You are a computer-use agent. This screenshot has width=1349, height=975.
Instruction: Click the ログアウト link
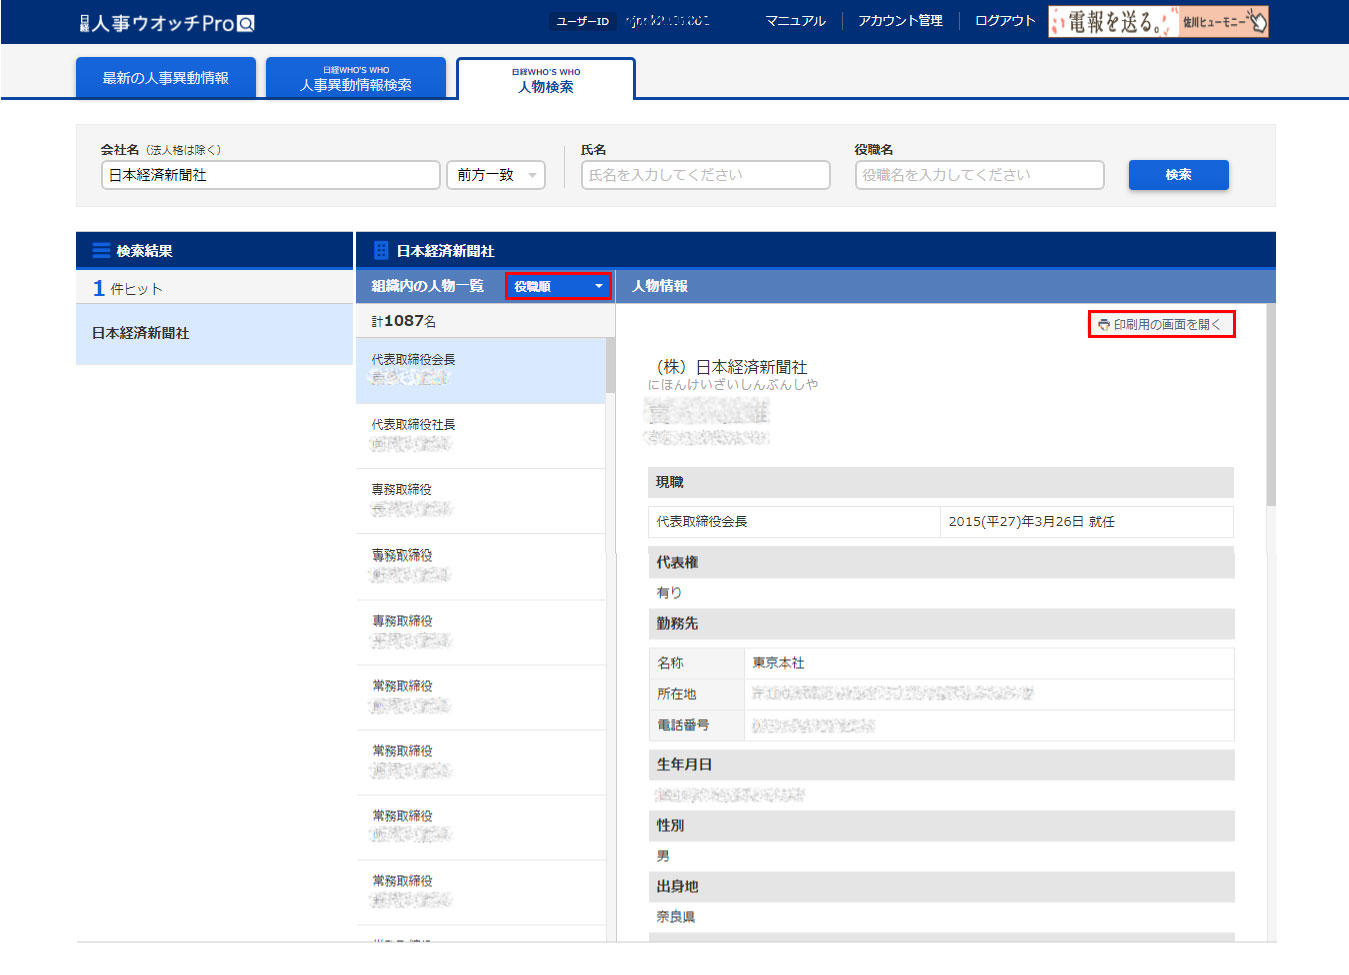coord(1005,21)
